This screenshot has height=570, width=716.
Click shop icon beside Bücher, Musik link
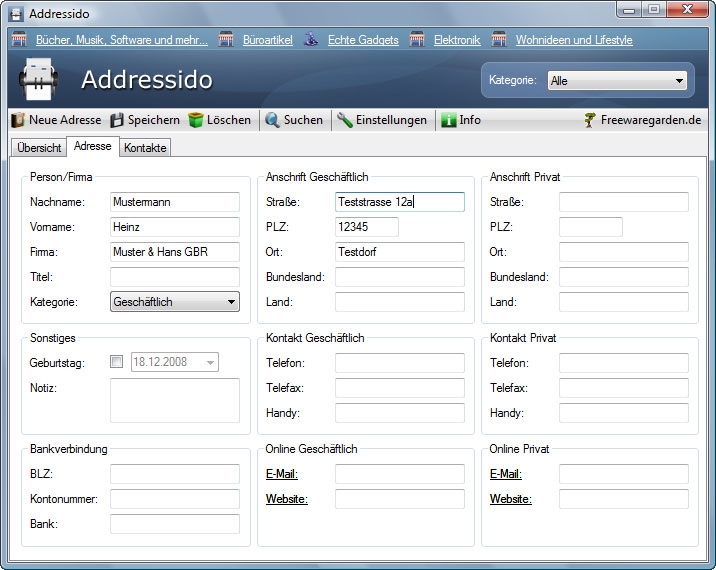coord(19,40)
